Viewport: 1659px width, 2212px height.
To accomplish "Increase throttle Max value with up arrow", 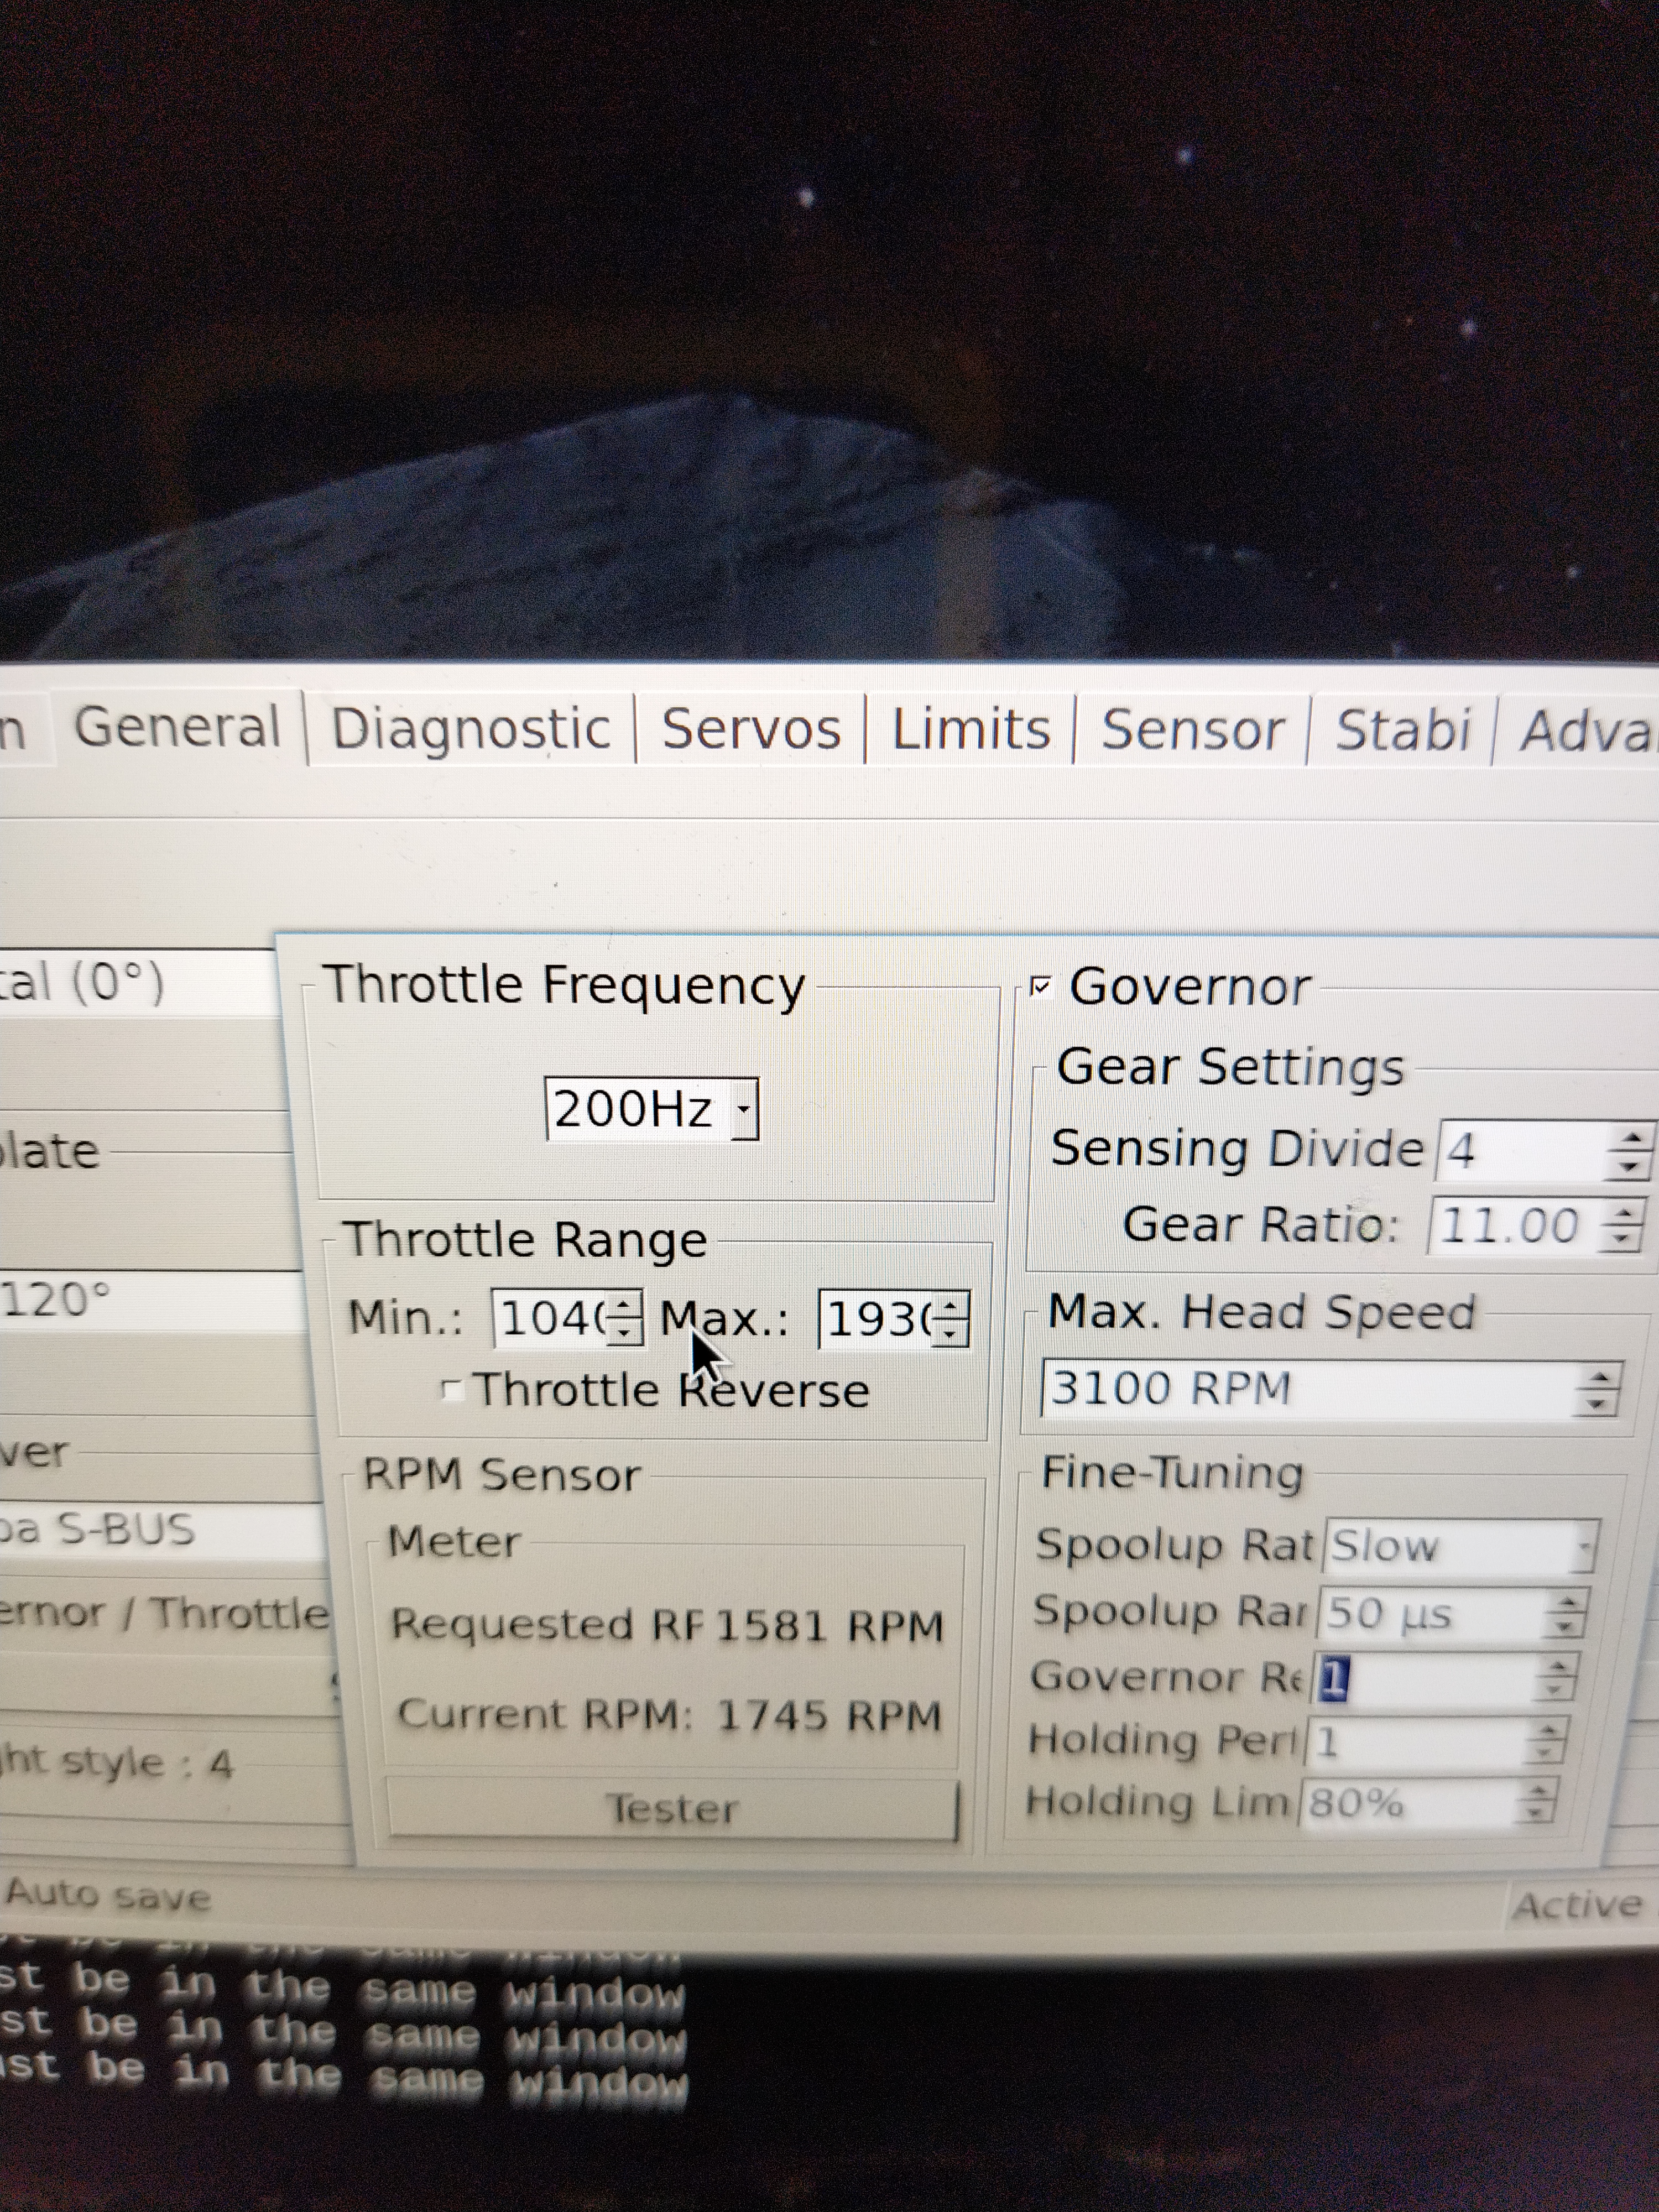I will [951, 1306].
